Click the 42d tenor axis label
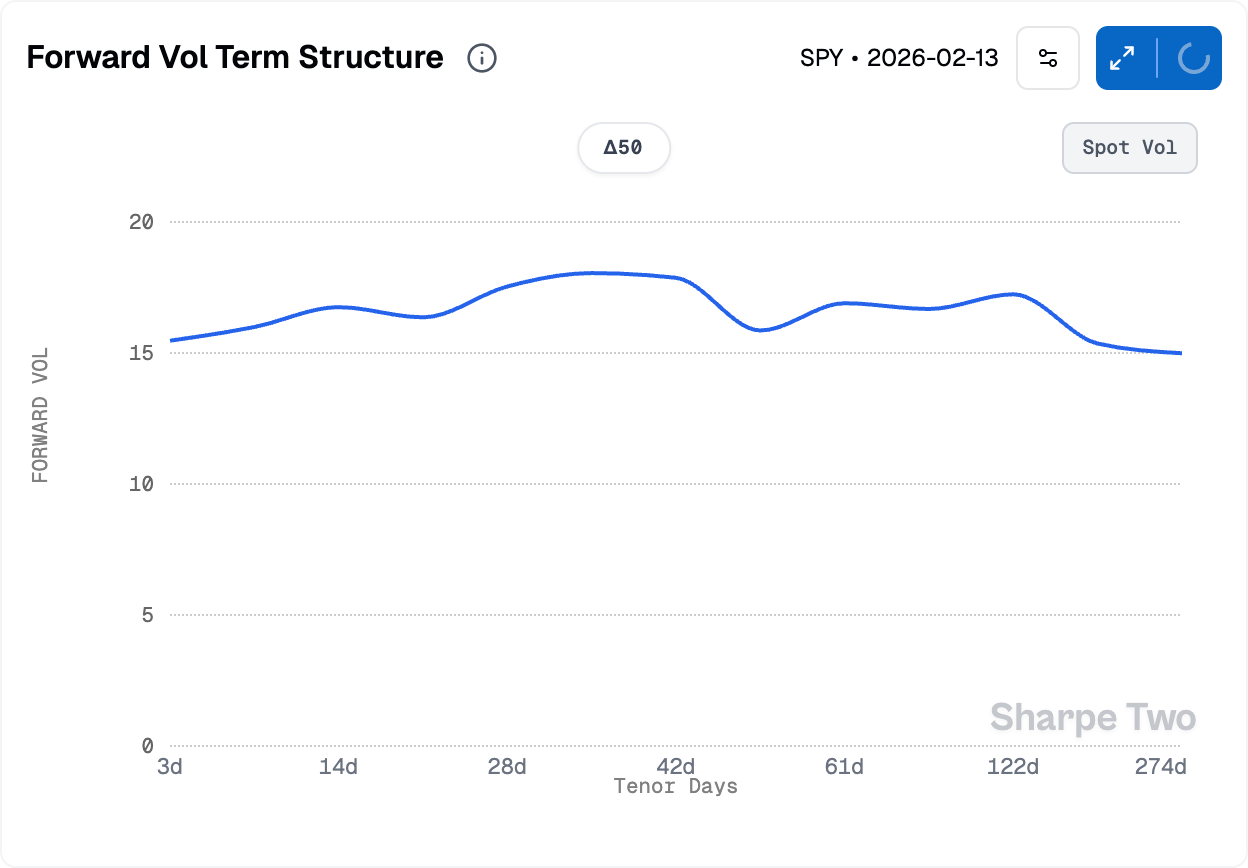The height and width of the screenshot is (868, 1248). 676,767
